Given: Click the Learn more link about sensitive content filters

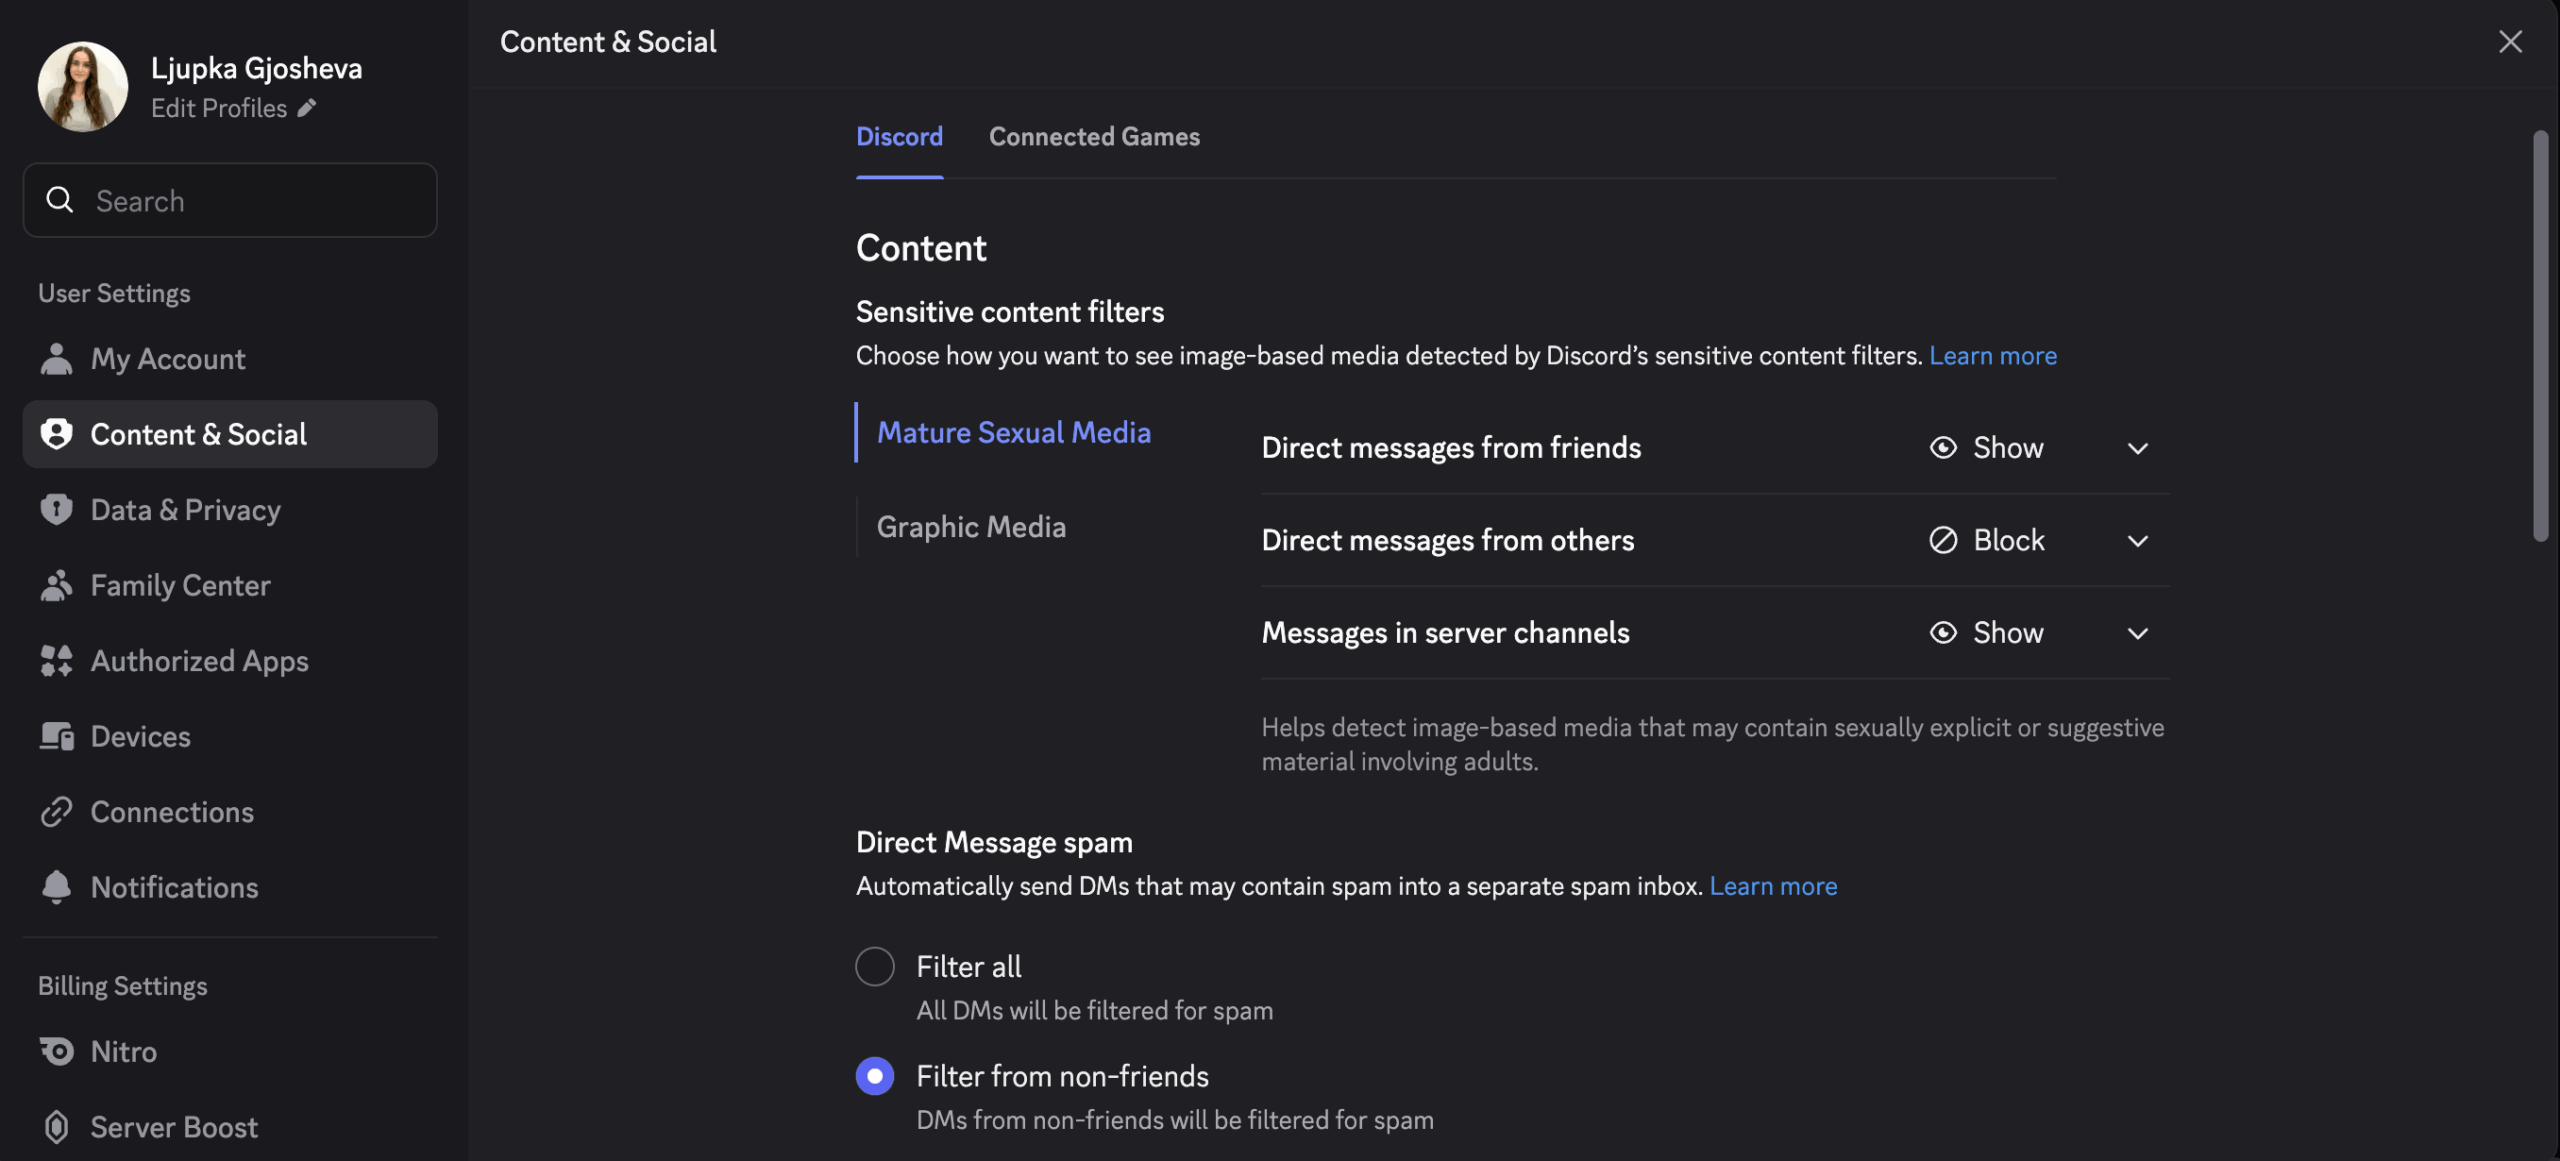Looking at the screenshot, I should tap(1993, 355).
